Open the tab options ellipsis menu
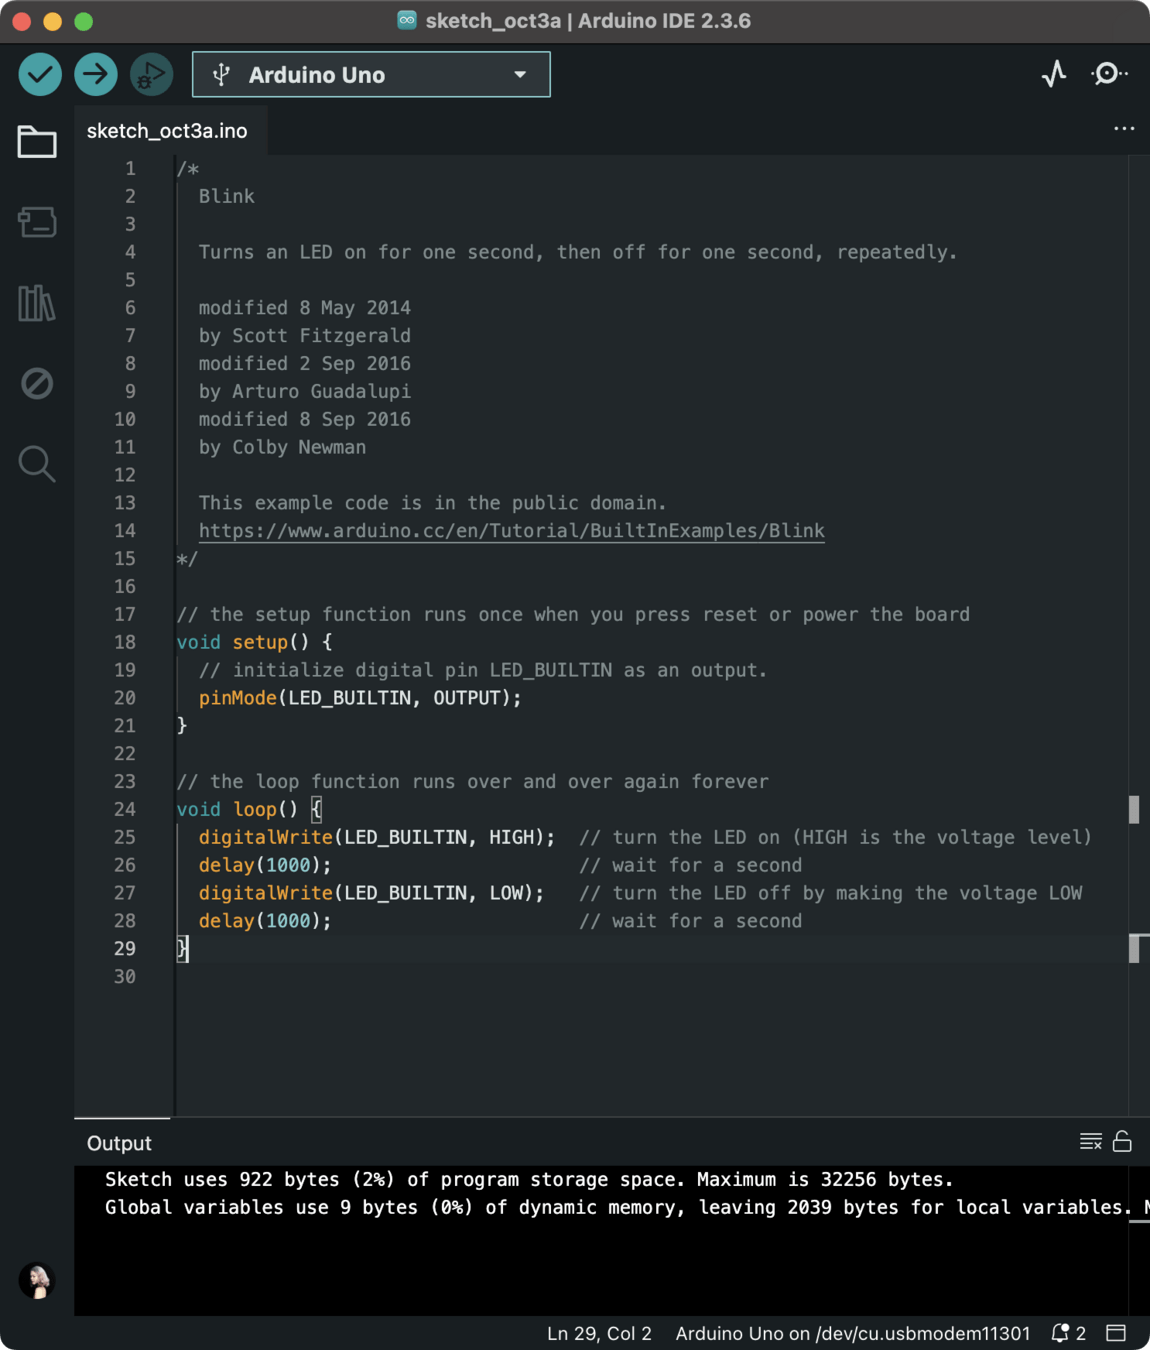Viewport: 1150px width, 1350px height. [x=1124, y=129]
